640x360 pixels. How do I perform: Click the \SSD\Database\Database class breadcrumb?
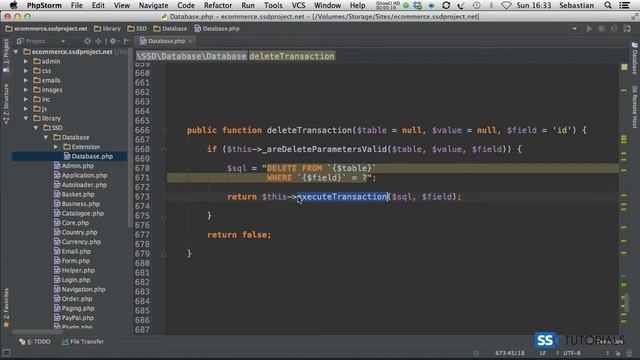191,56
